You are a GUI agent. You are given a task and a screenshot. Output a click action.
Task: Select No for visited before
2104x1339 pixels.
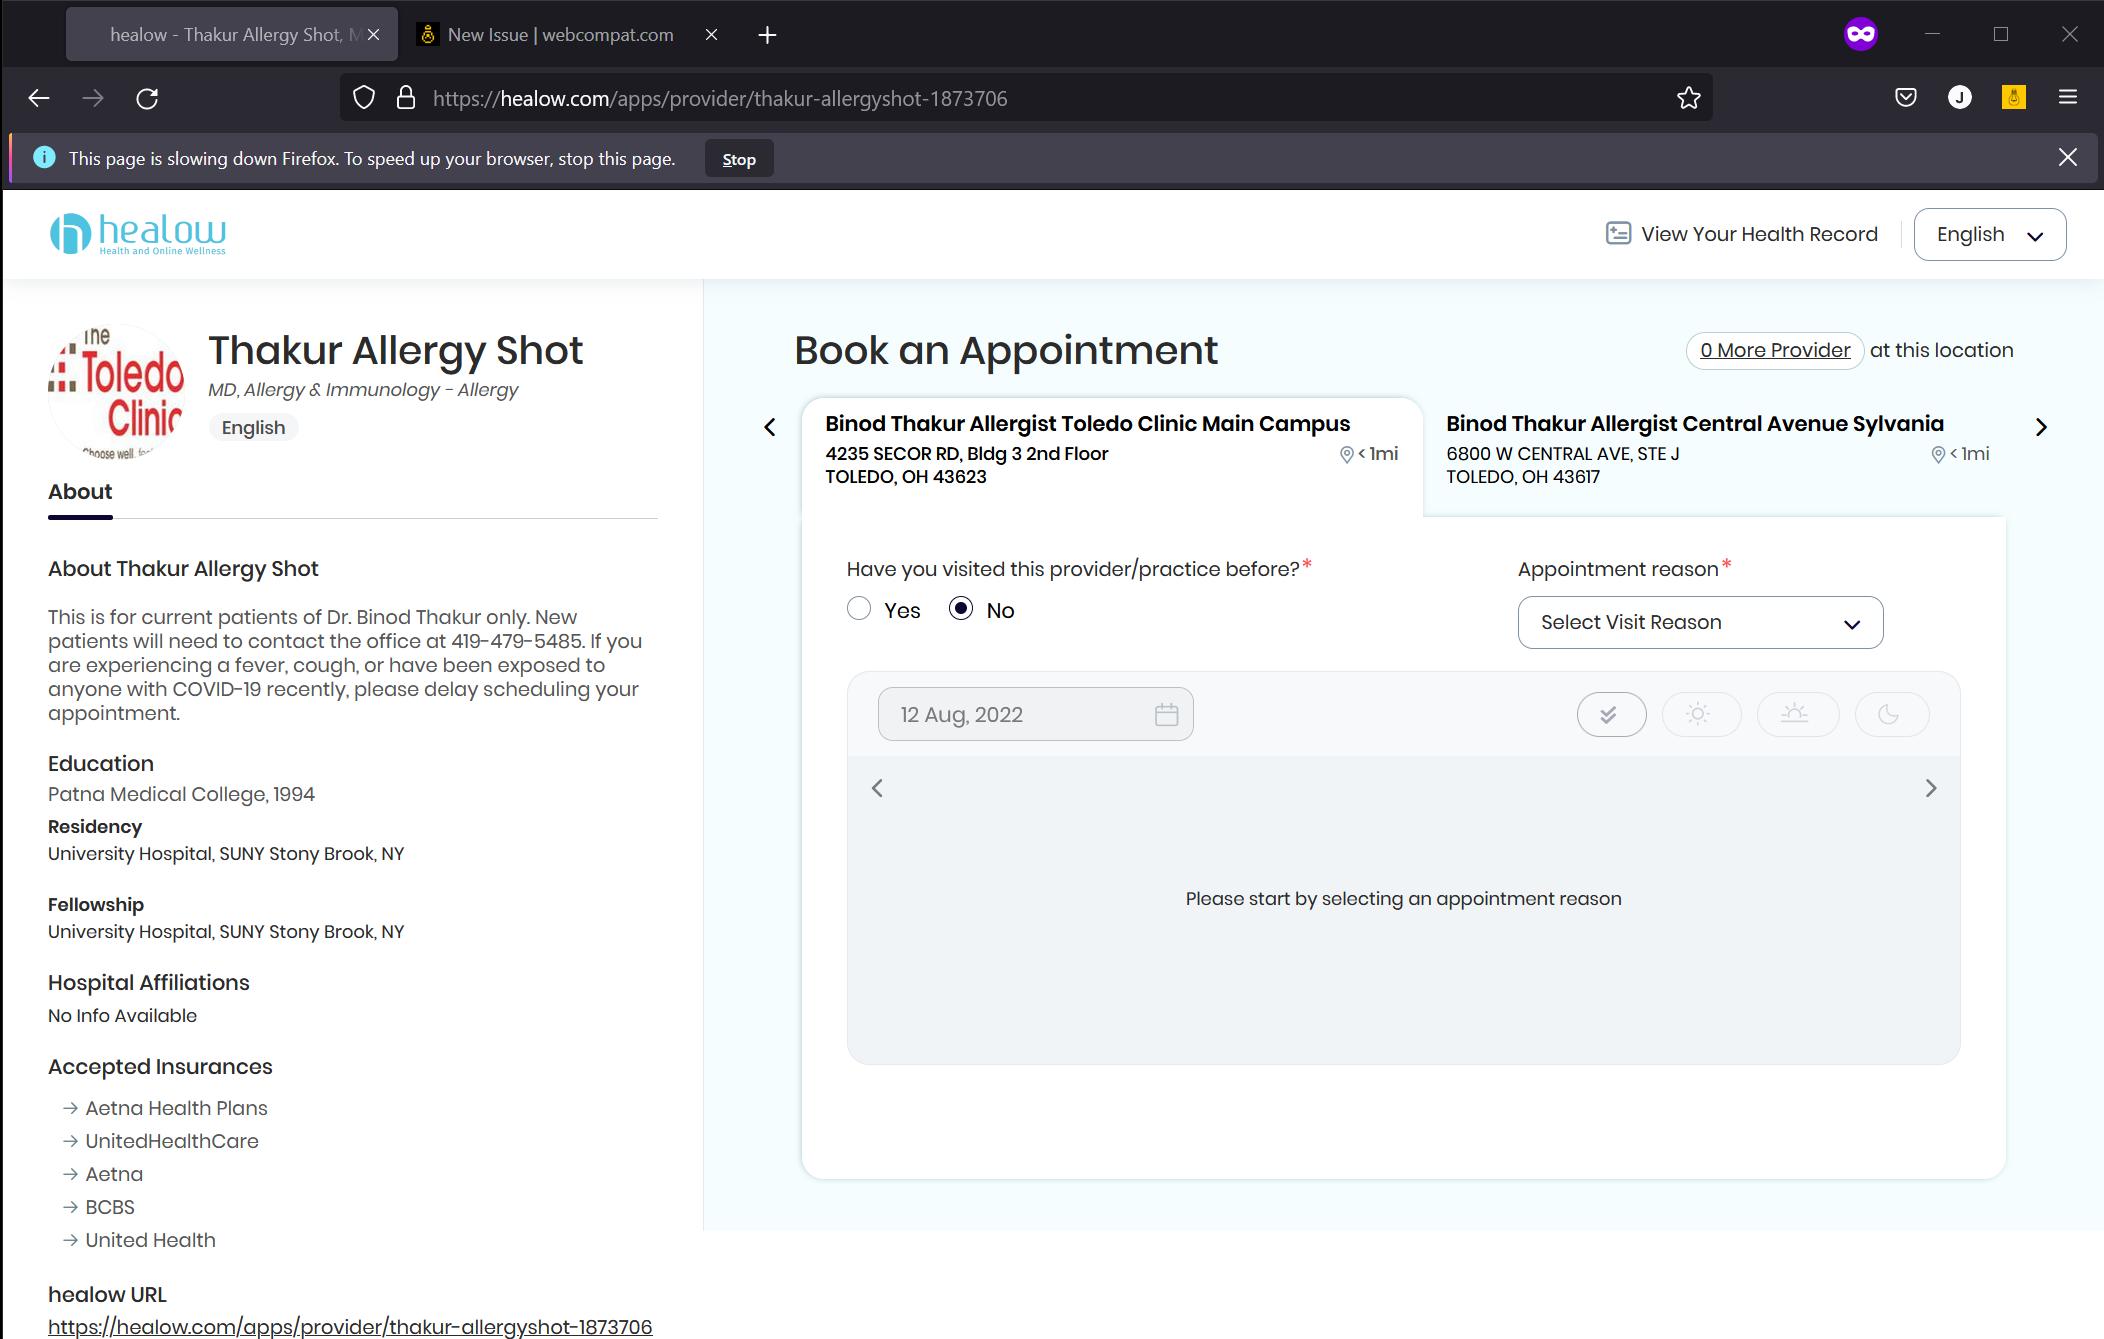(x=961, y=609)
